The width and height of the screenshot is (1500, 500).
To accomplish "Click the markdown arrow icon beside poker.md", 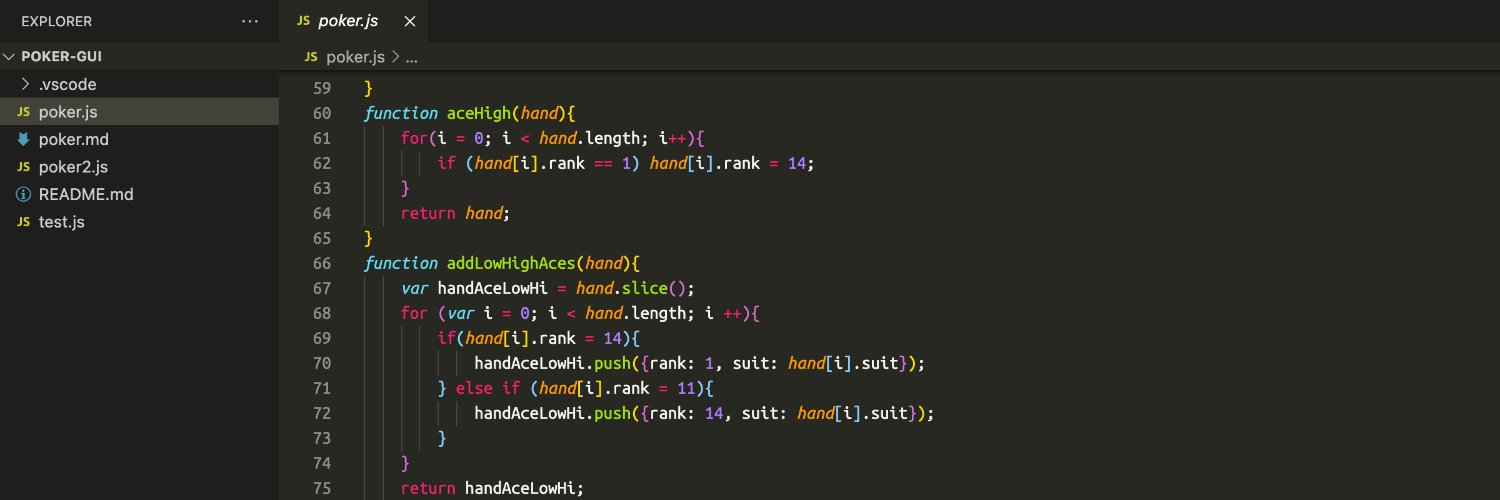I will 24,139.
